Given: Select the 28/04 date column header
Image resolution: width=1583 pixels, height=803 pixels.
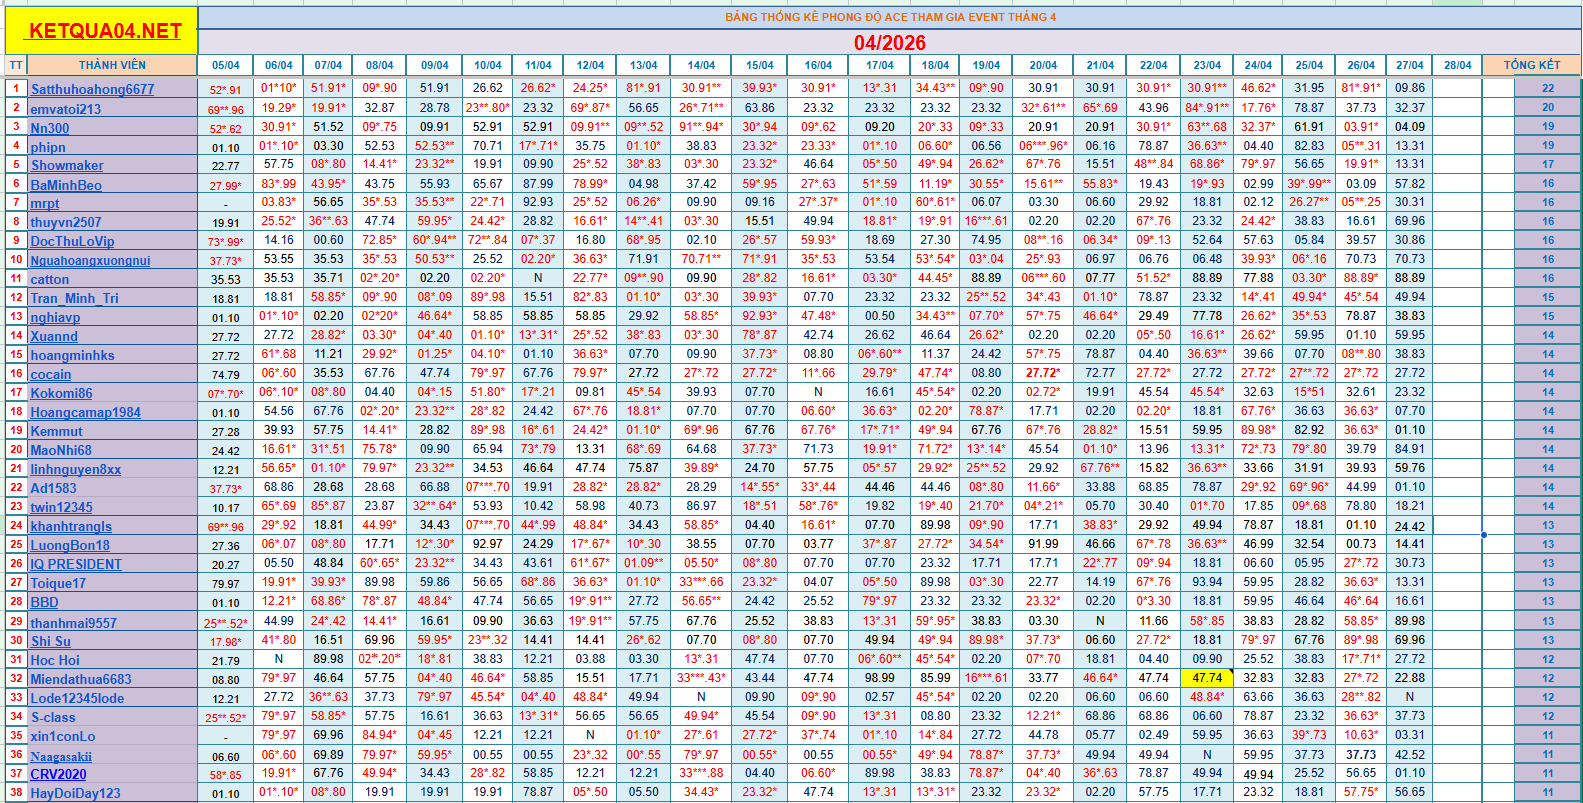Looking at the screenshot, I should coord(1458,65).
